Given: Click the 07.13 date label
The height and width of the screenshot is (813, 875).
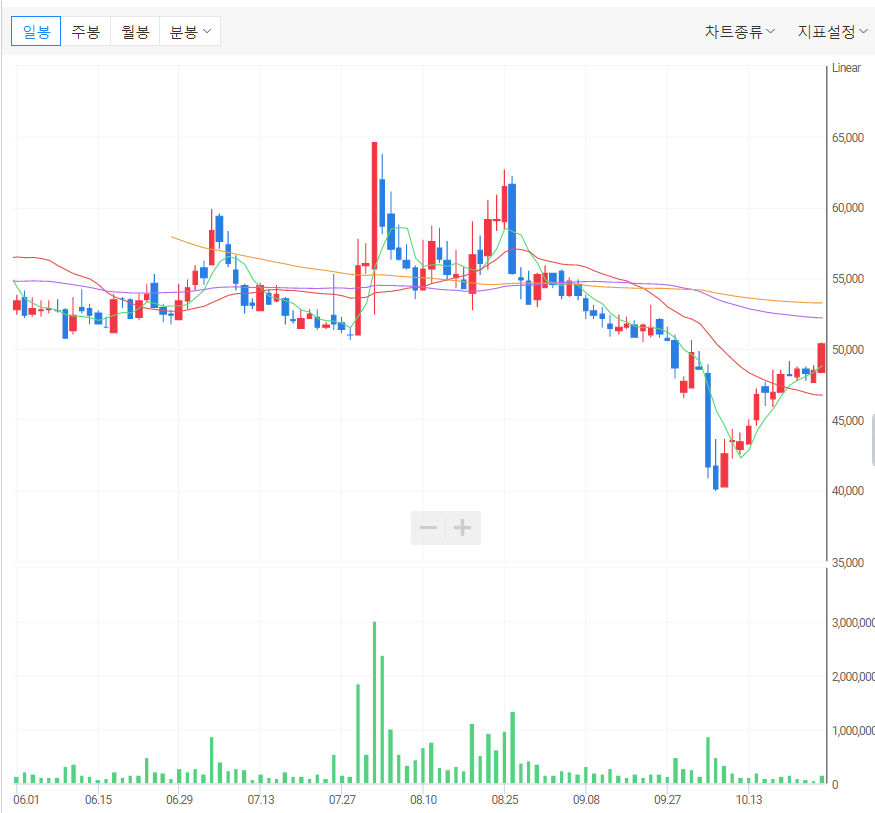Looking at the screenshot, I should (261, 800).
